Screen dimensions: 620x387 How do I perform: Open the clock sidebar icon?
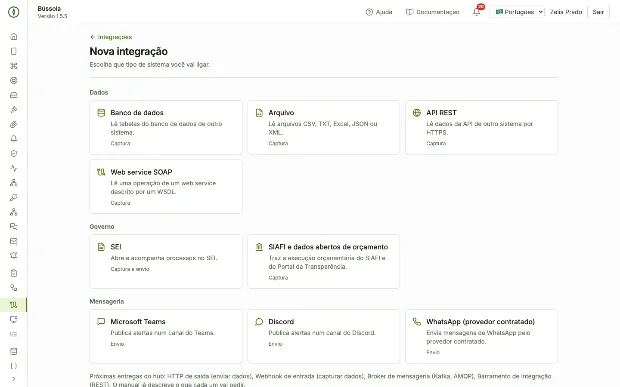13,153
